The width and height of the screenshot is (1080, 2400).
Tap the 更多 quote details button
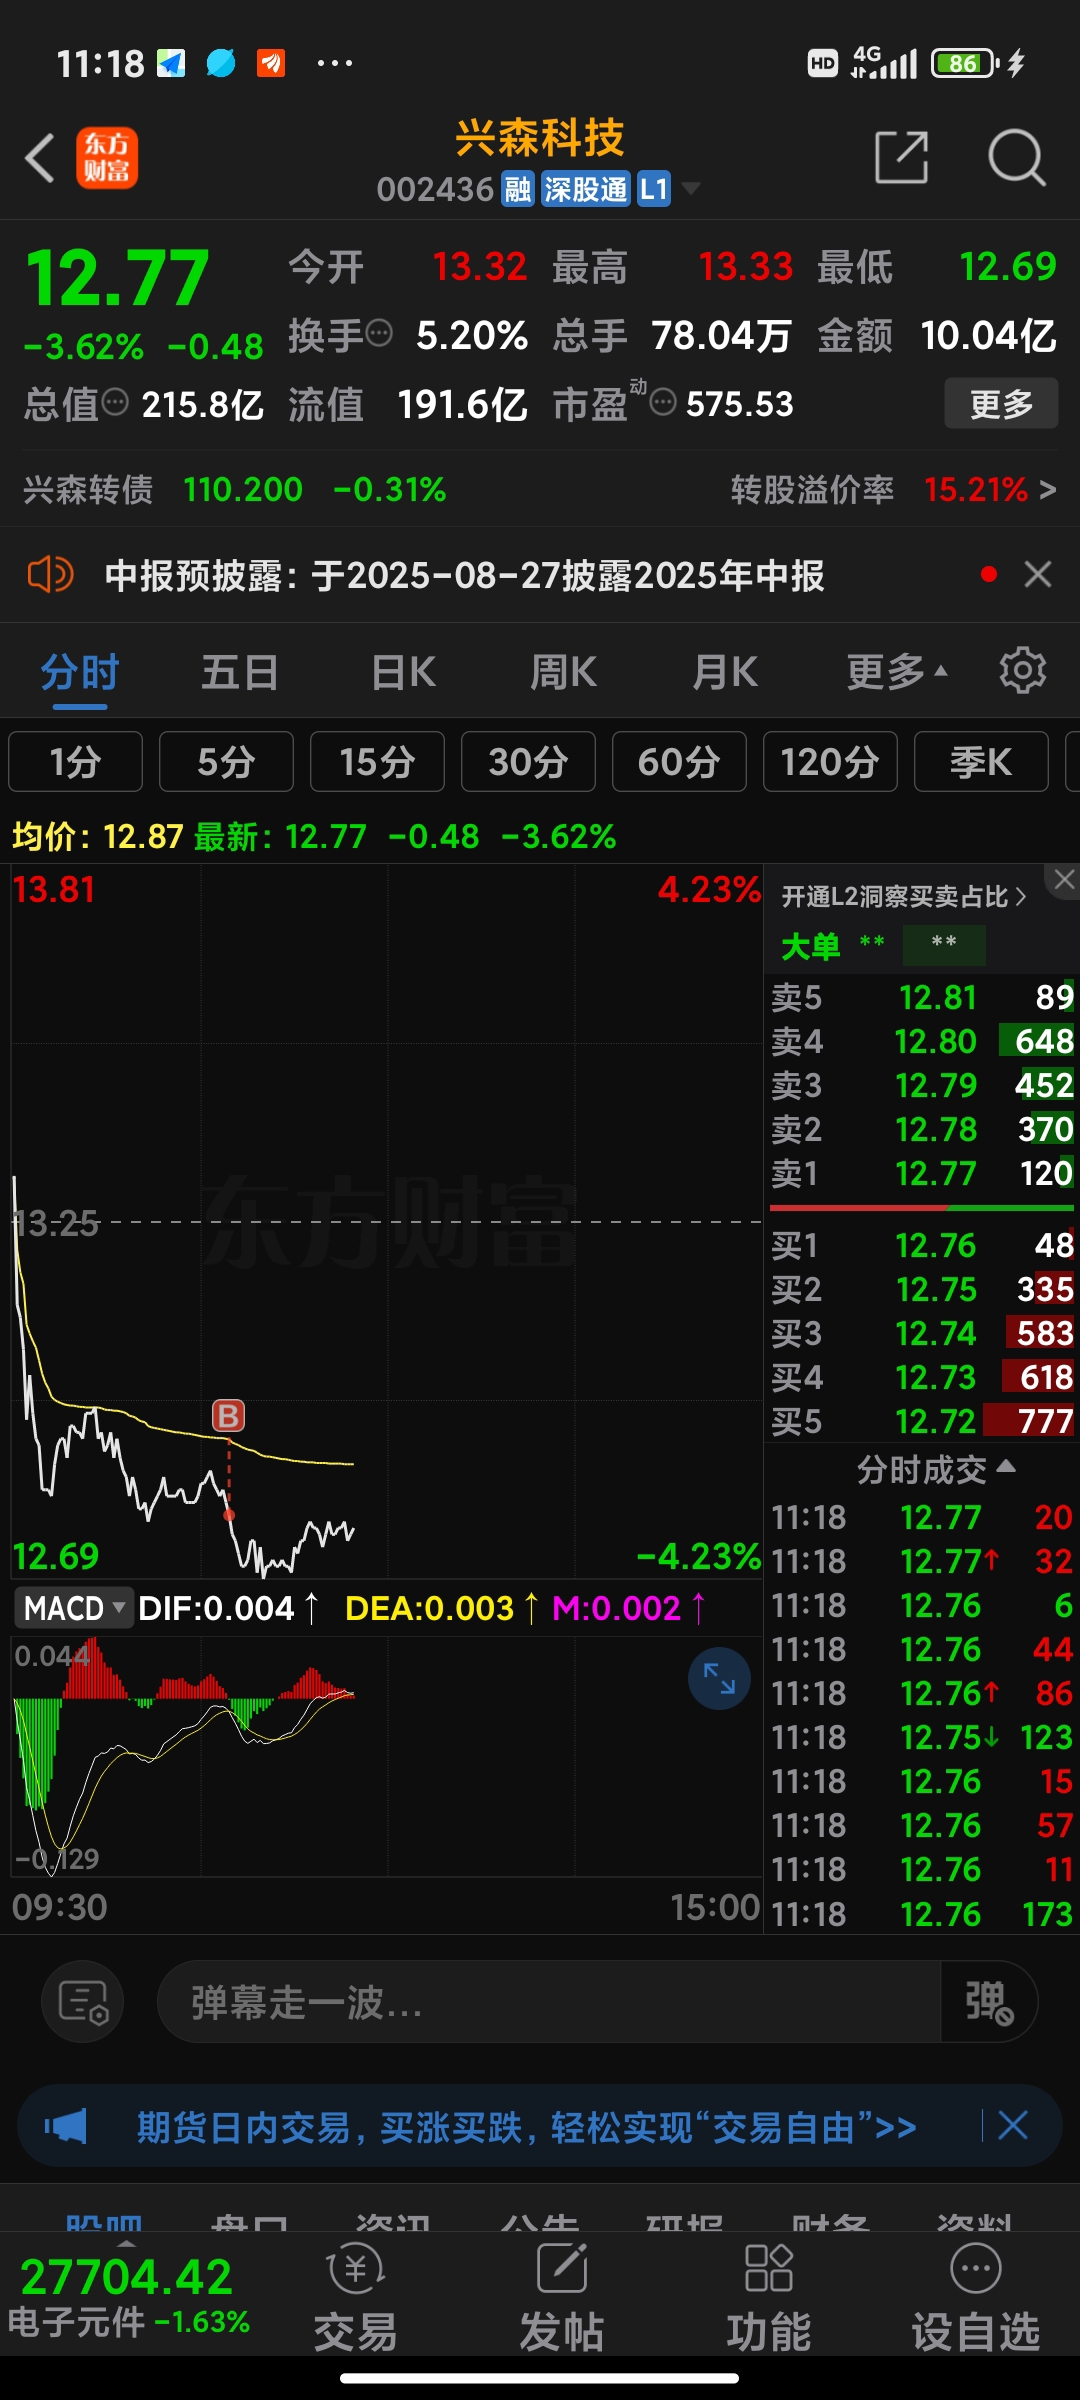(x=1001, y=403)
